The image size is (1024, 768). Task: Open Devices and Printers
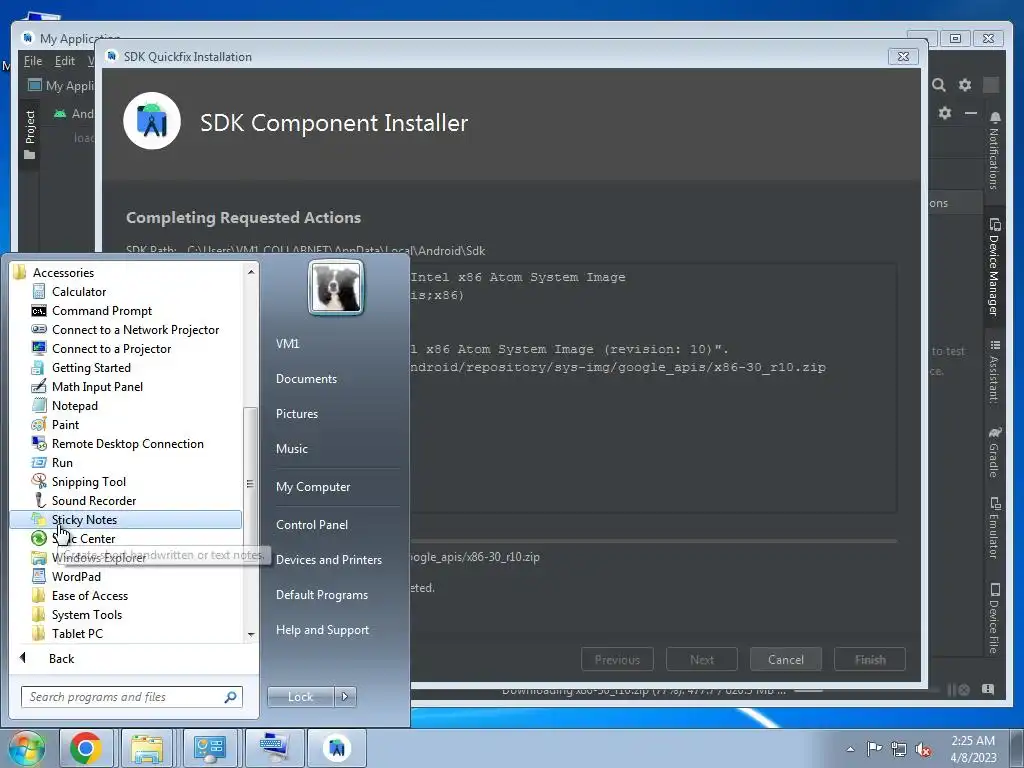(x=328, y=560)
